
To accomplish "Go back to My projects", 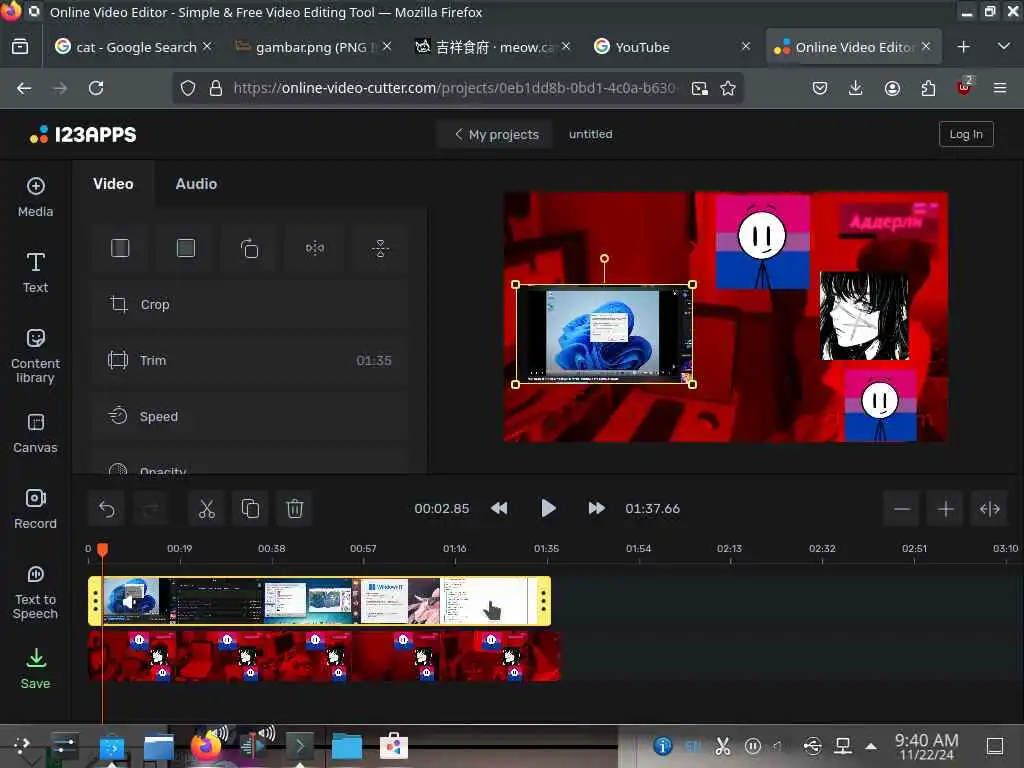I will click(496, 135).
